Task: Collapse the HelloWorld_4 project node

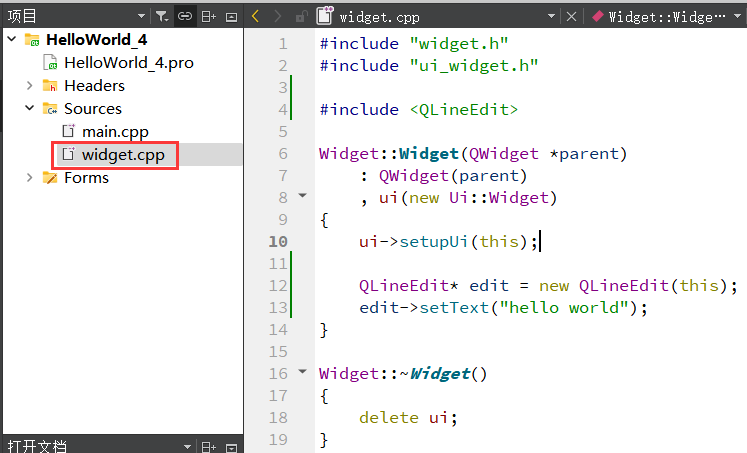Action: click(x=12, y=39)
